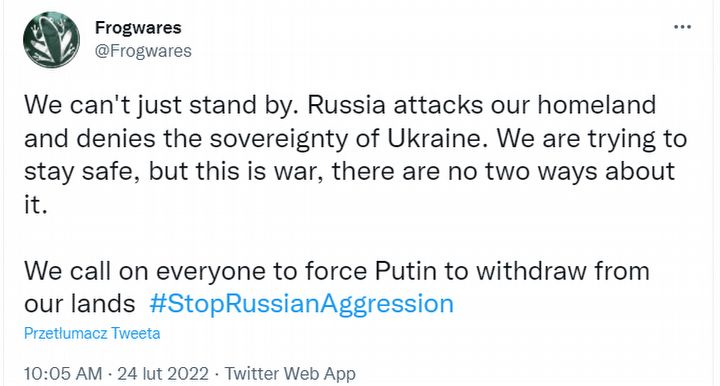Click the lone "it." line of the tweet
The image size is (720, 386).
click(36, 204)
